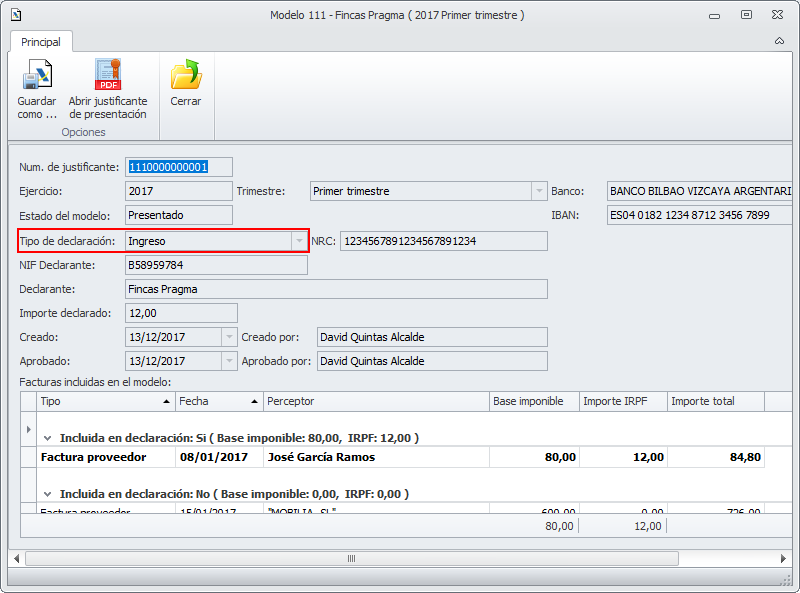Open the Trimestre dropdown
Screen dimensions: 800x593
click(535, 191)
